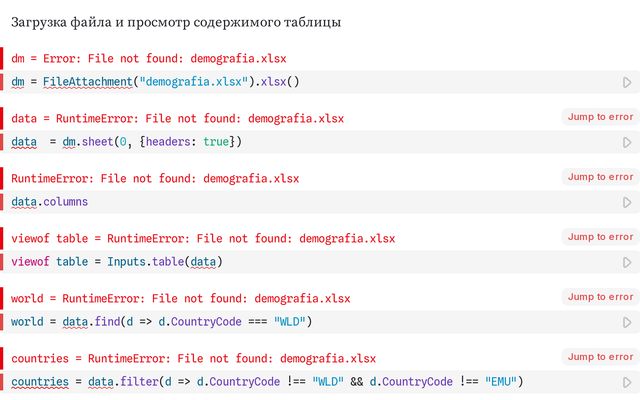Run the data.columns cell
The image size is (640, 400).
tap(627, 202)
